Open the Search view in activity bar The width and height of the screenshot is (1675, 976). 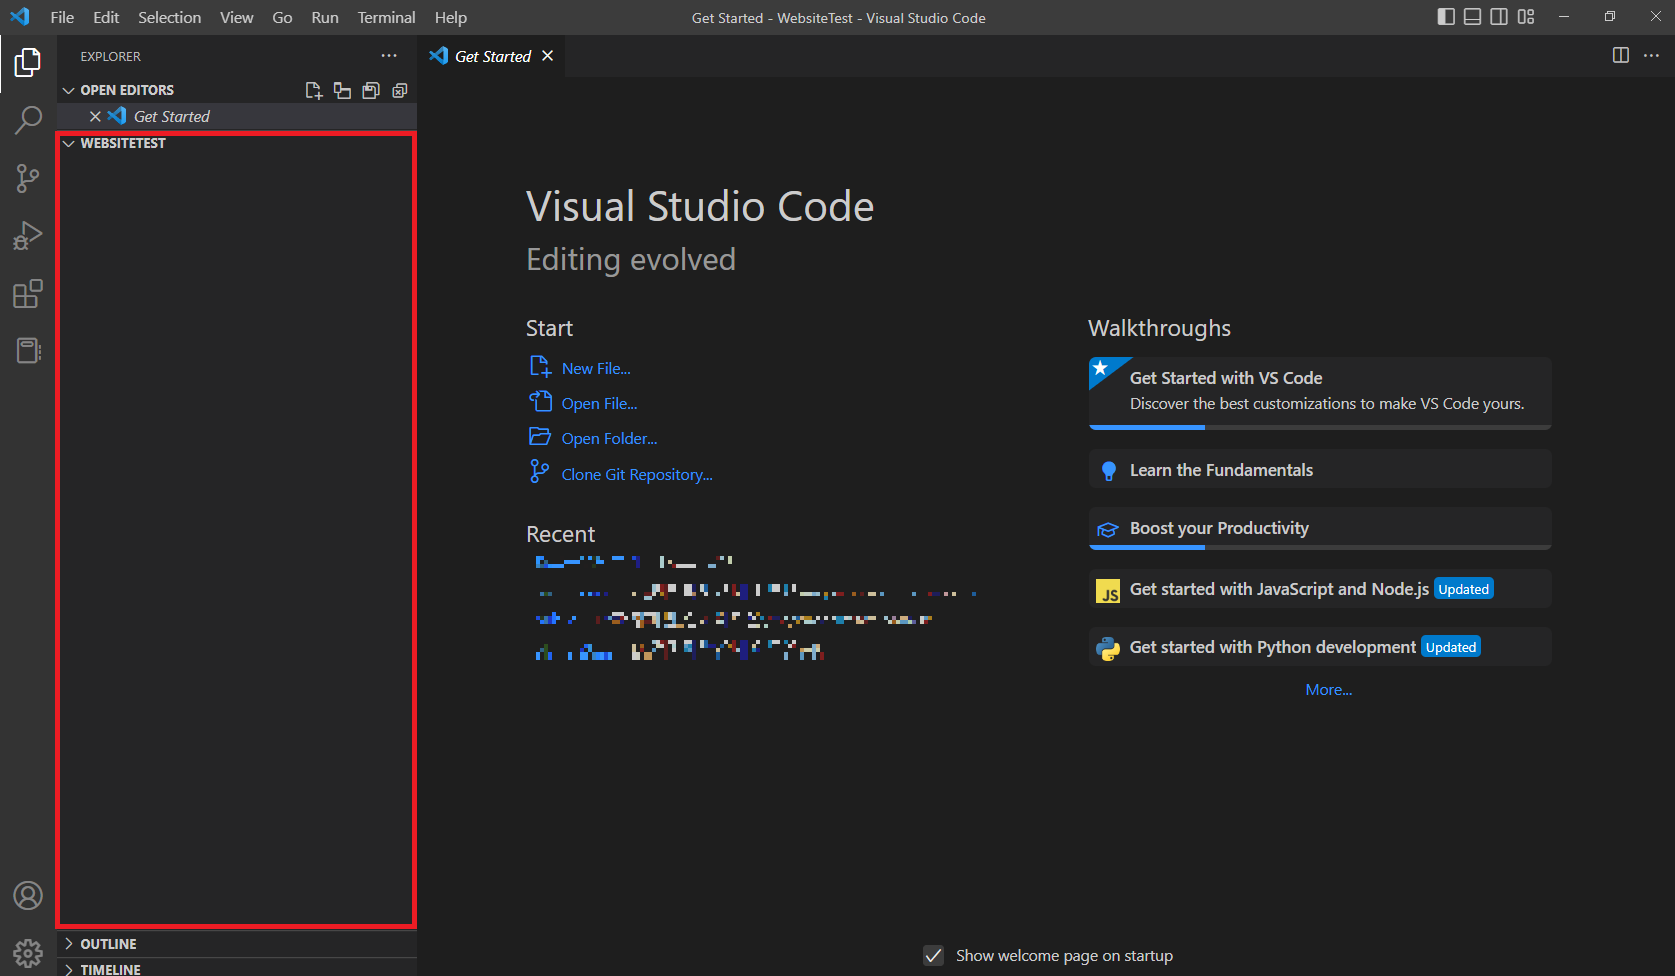[x=28, y=120]
